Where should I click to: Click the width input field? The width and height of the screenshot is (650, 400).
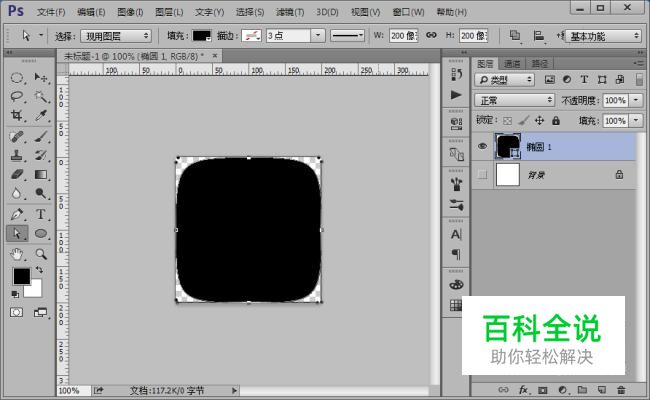tap(403, 36)
